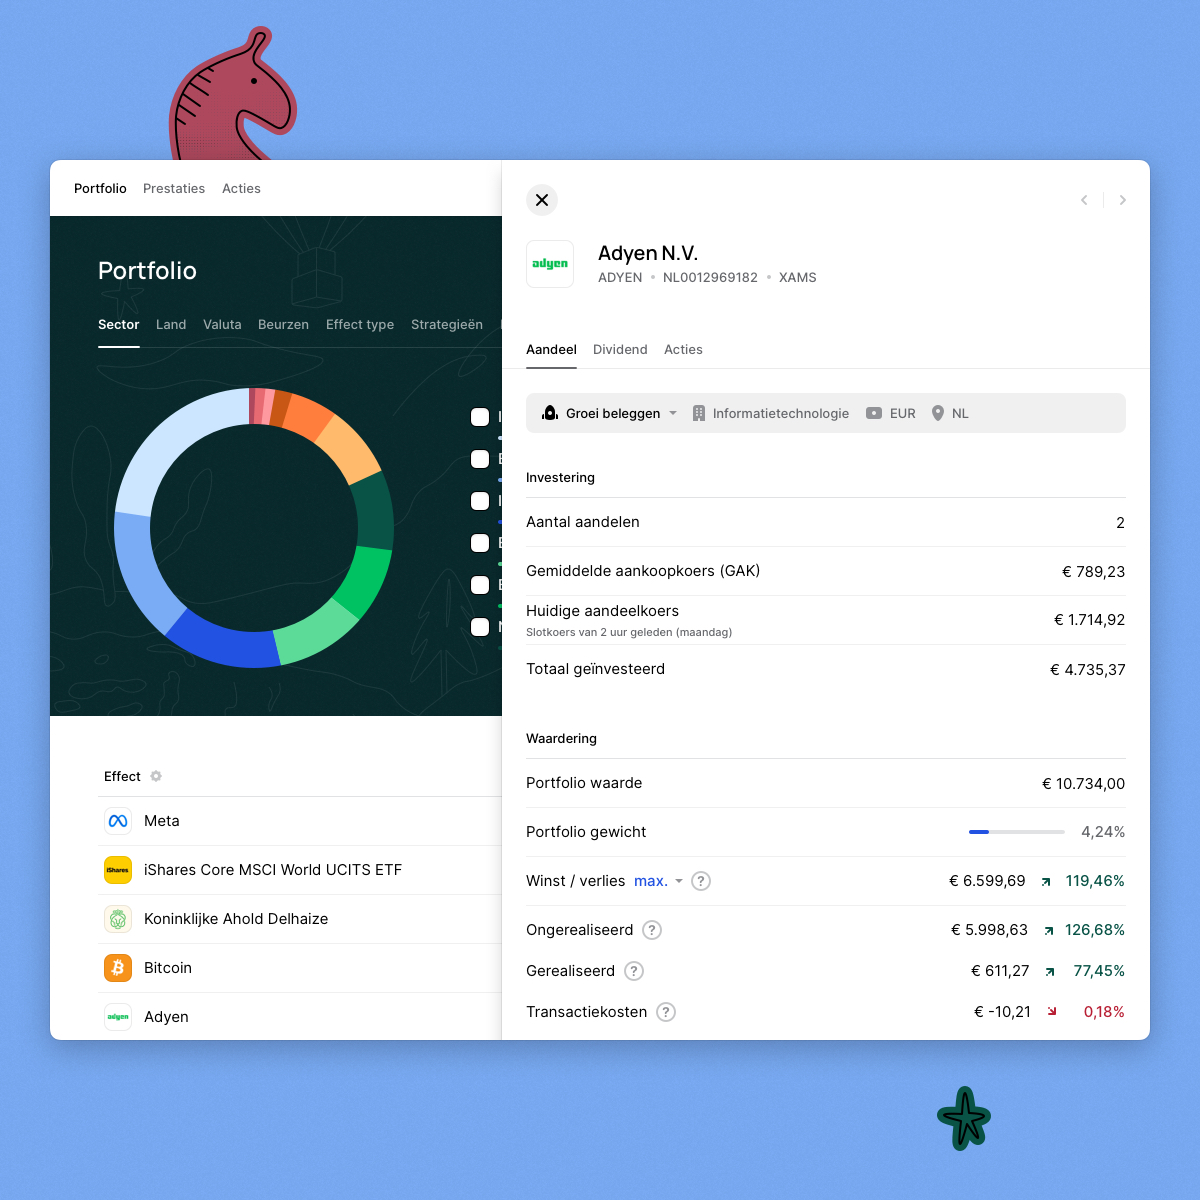Click the down arrow beside 0,18%
The width and height of the screenshot is (1200, 1200).
point(1052,1012)
